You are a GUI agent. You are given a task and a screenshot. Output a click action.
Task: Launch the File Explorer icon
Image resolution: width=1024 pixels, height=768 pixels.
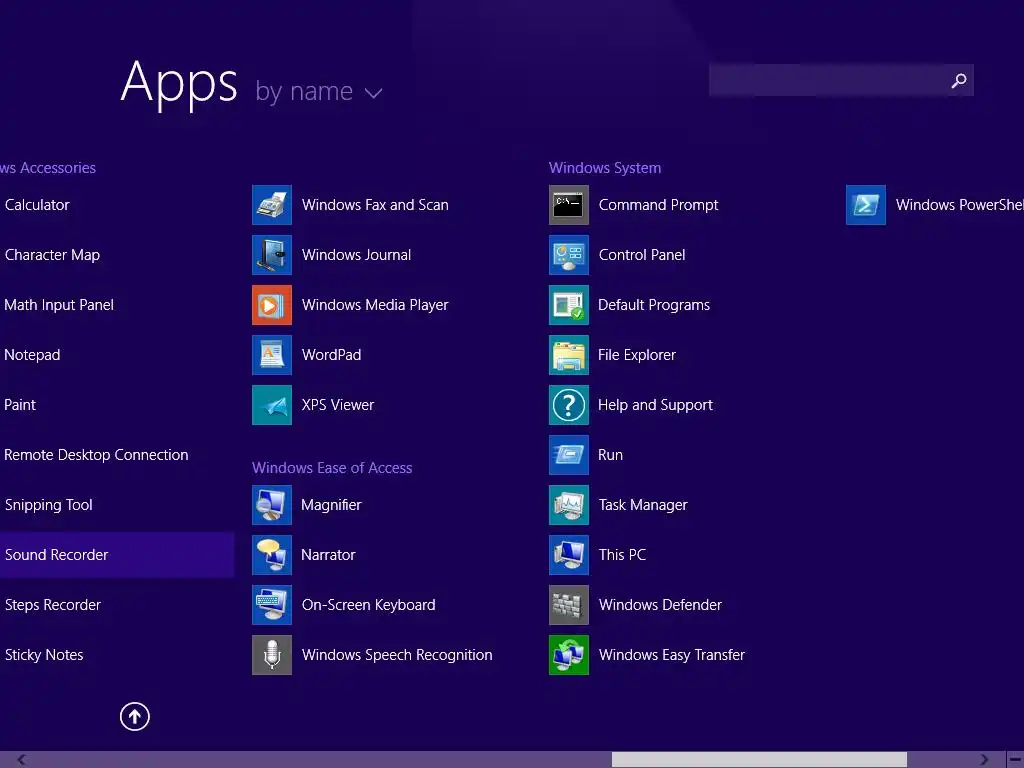click(x=569, y=355)
